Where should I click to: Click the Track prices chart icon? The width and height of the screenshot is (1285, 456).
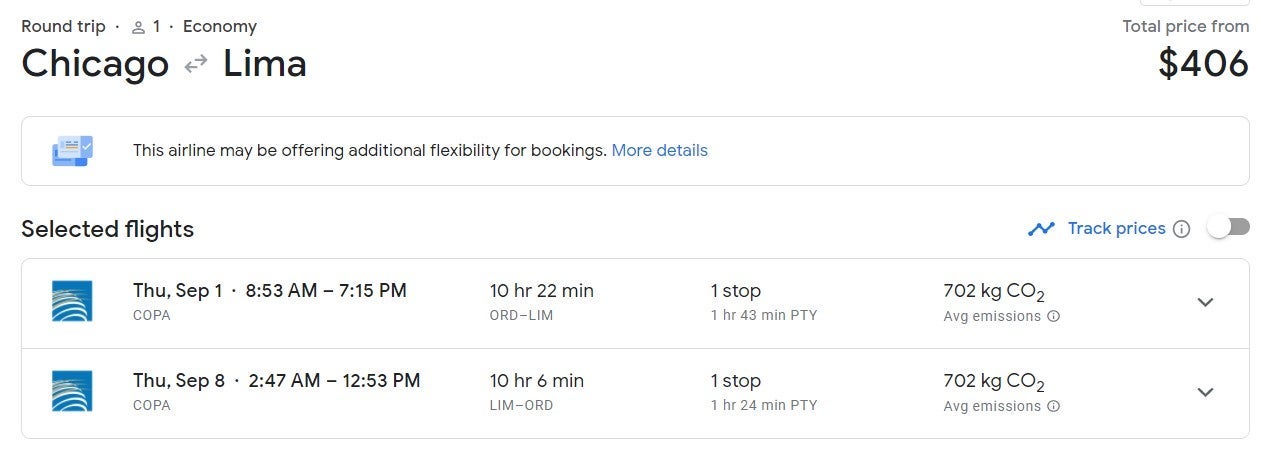pyautogui.click(x=1041, y=229)
